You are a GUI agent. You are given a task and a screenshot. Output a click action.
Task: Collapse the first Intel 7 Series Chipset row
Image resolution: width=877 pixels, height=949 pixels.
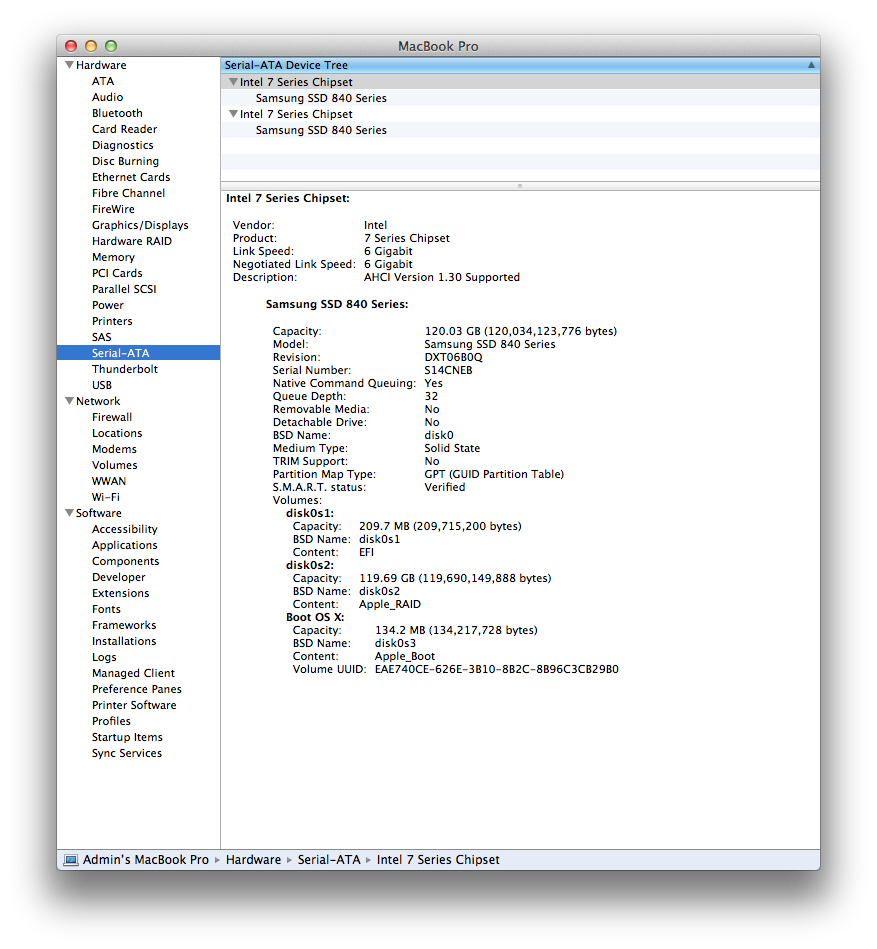233,82
